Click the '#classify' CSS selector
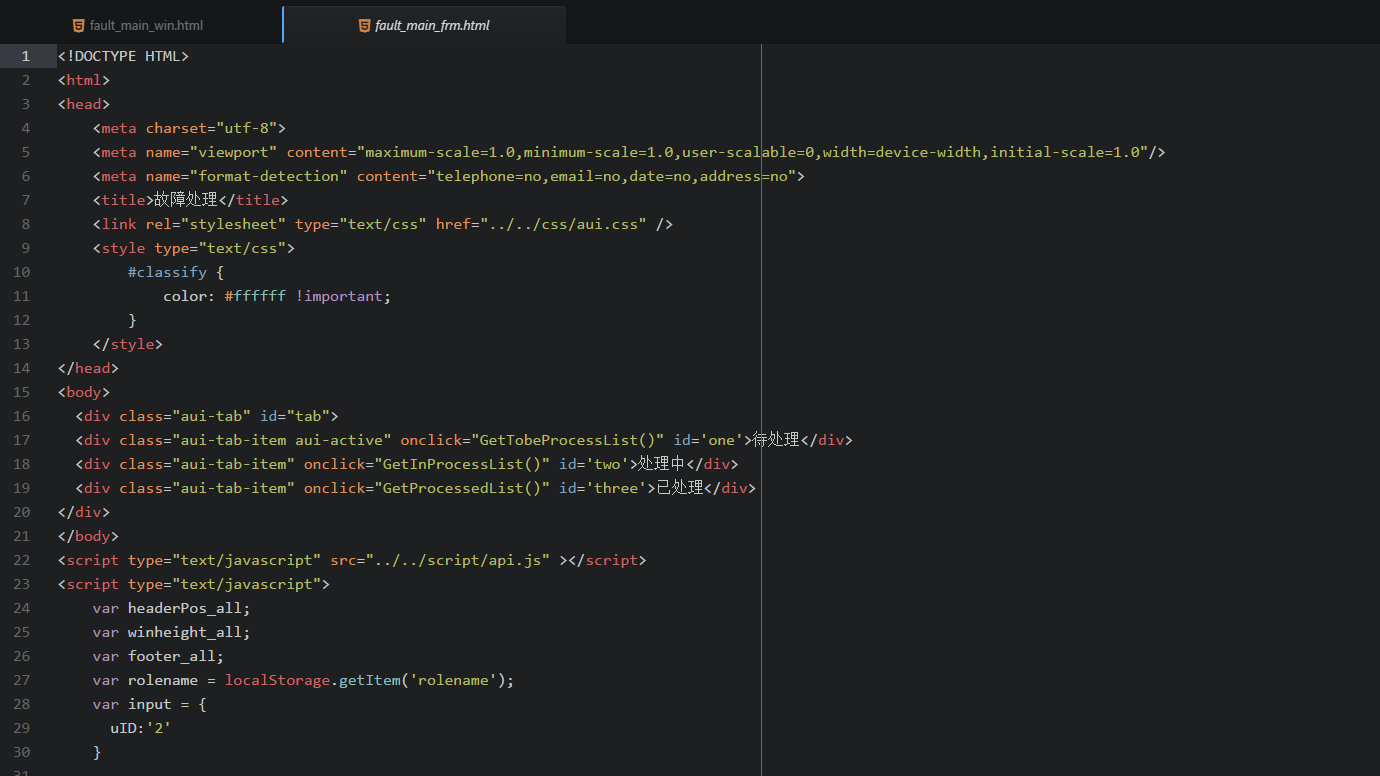Viewport: 1380px width, 776px height. (x=167, y=272)
